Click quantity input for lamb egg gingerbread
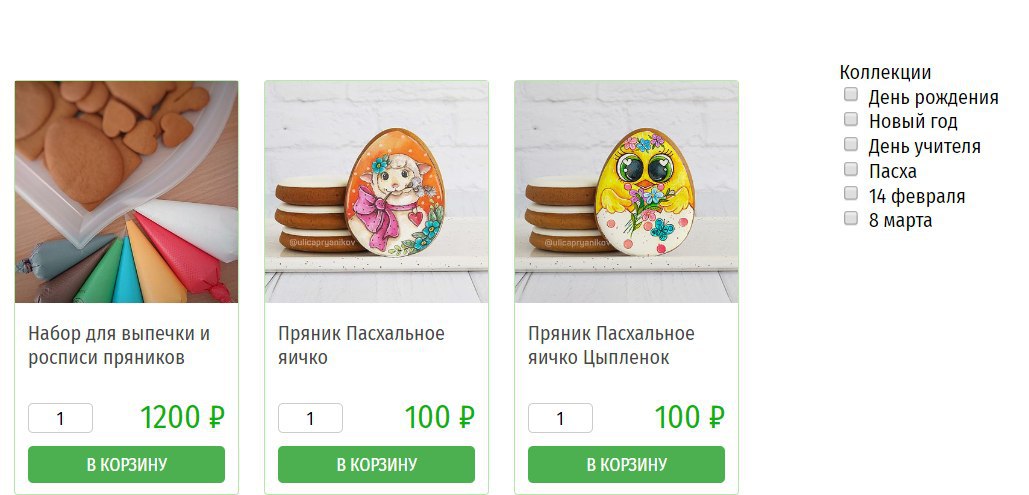1029x495 pixels. tap(310, 418)
